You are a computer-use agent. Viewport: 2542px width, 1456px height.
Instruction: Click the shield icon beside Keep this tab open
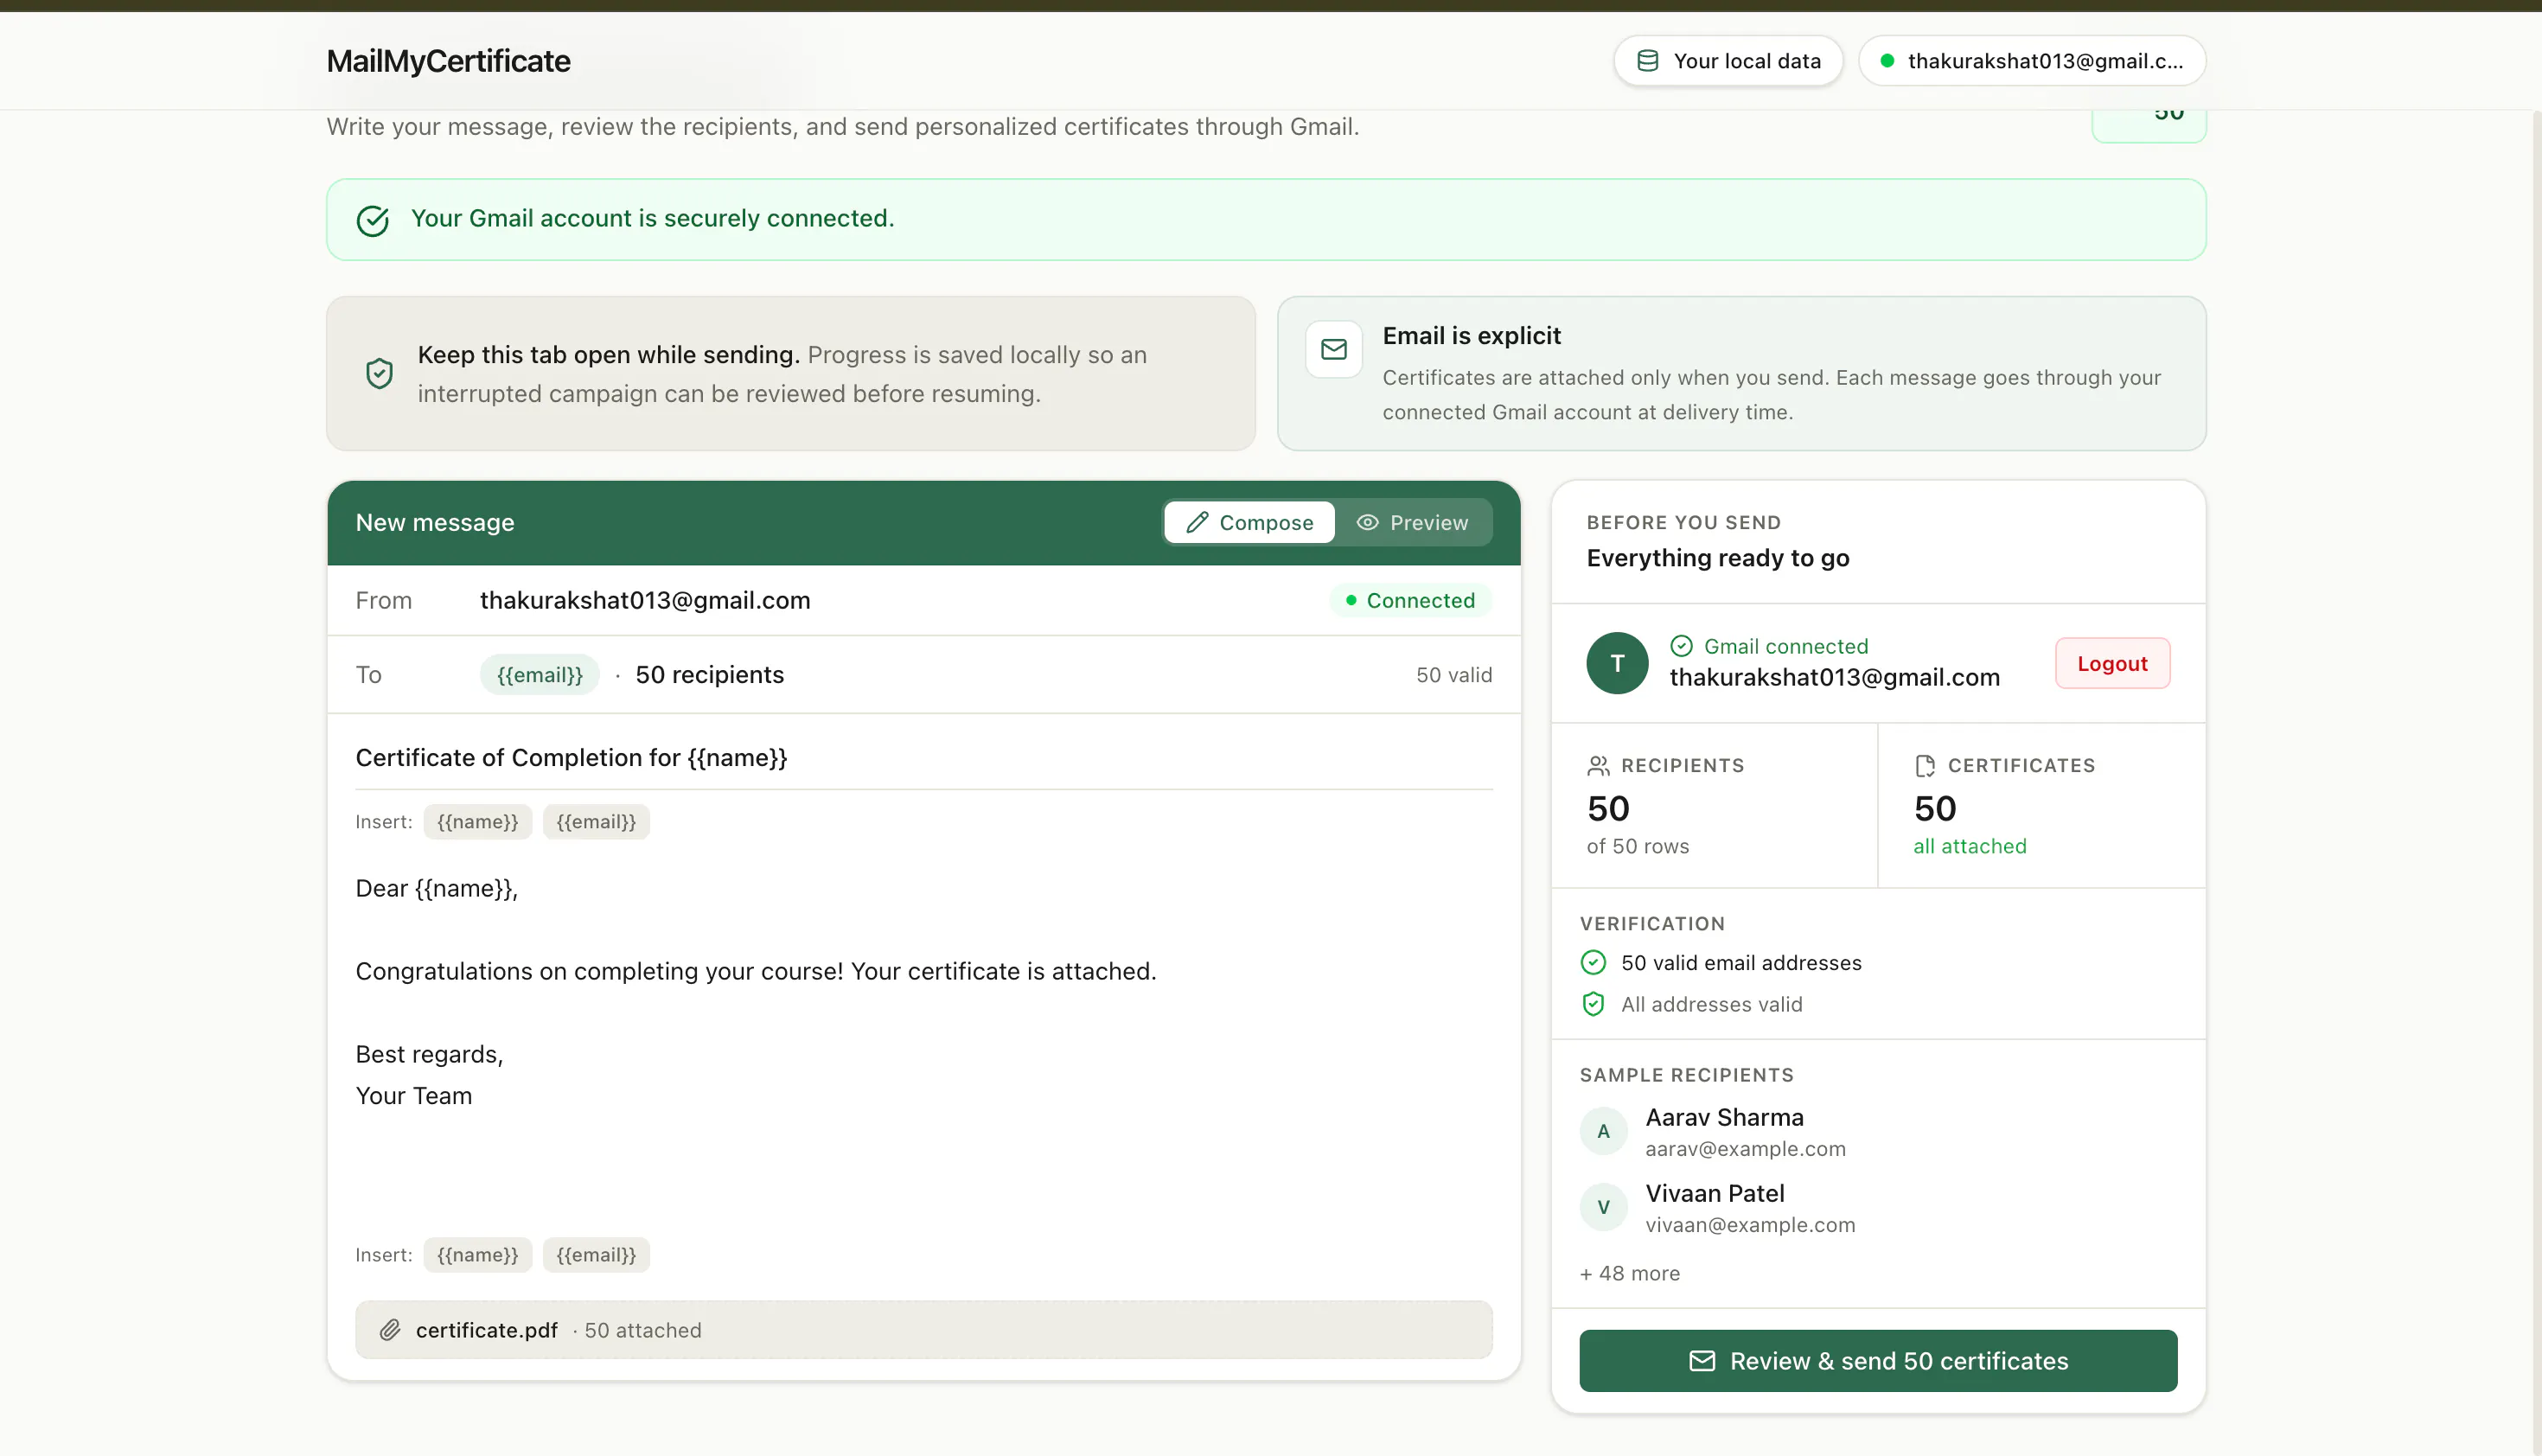pyautogui.click(x=379, y=373)
